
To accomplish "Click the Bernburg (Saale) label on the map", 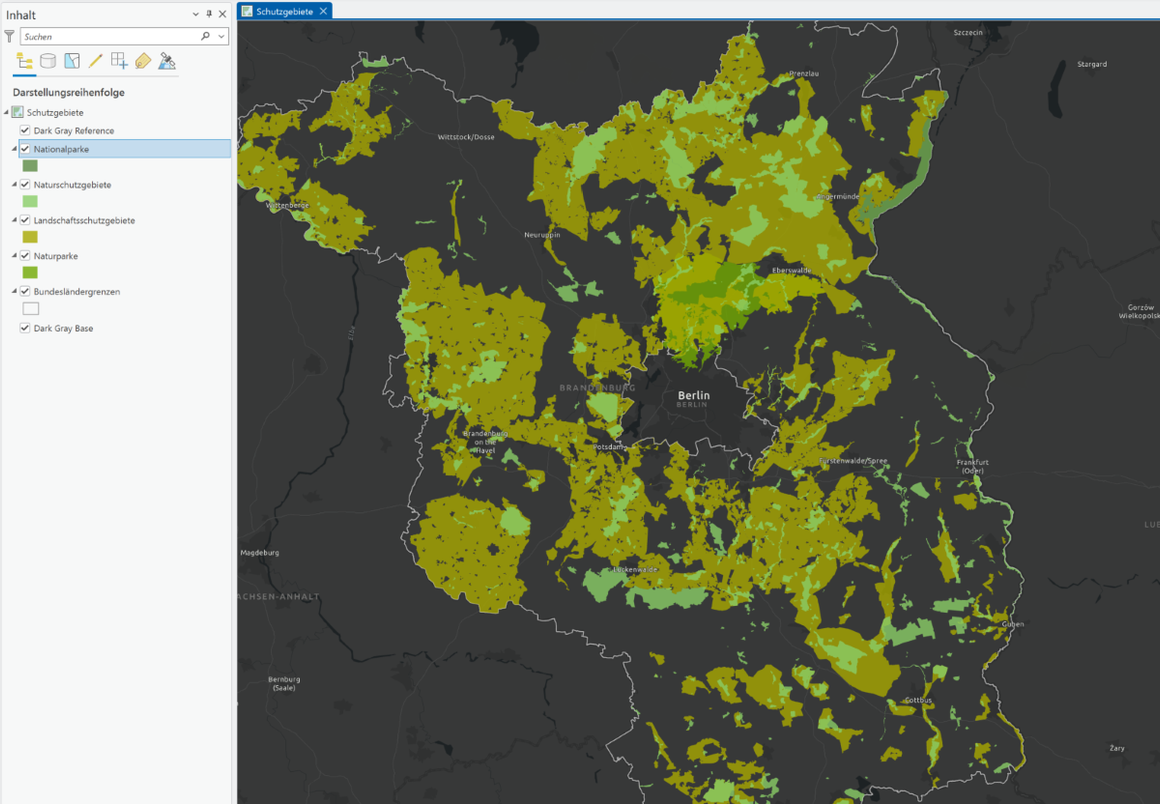I will [284, 683].
